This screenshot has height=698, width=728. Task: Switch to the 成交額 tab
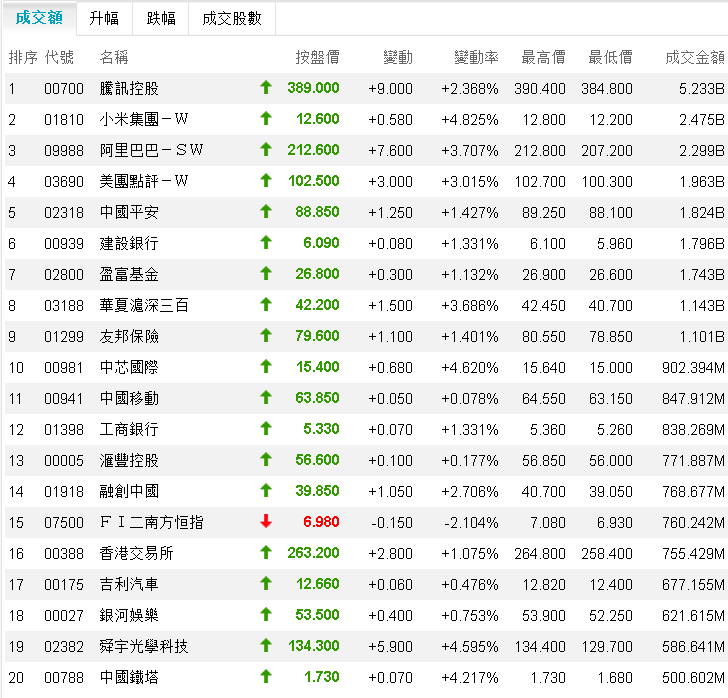(39, 18)
